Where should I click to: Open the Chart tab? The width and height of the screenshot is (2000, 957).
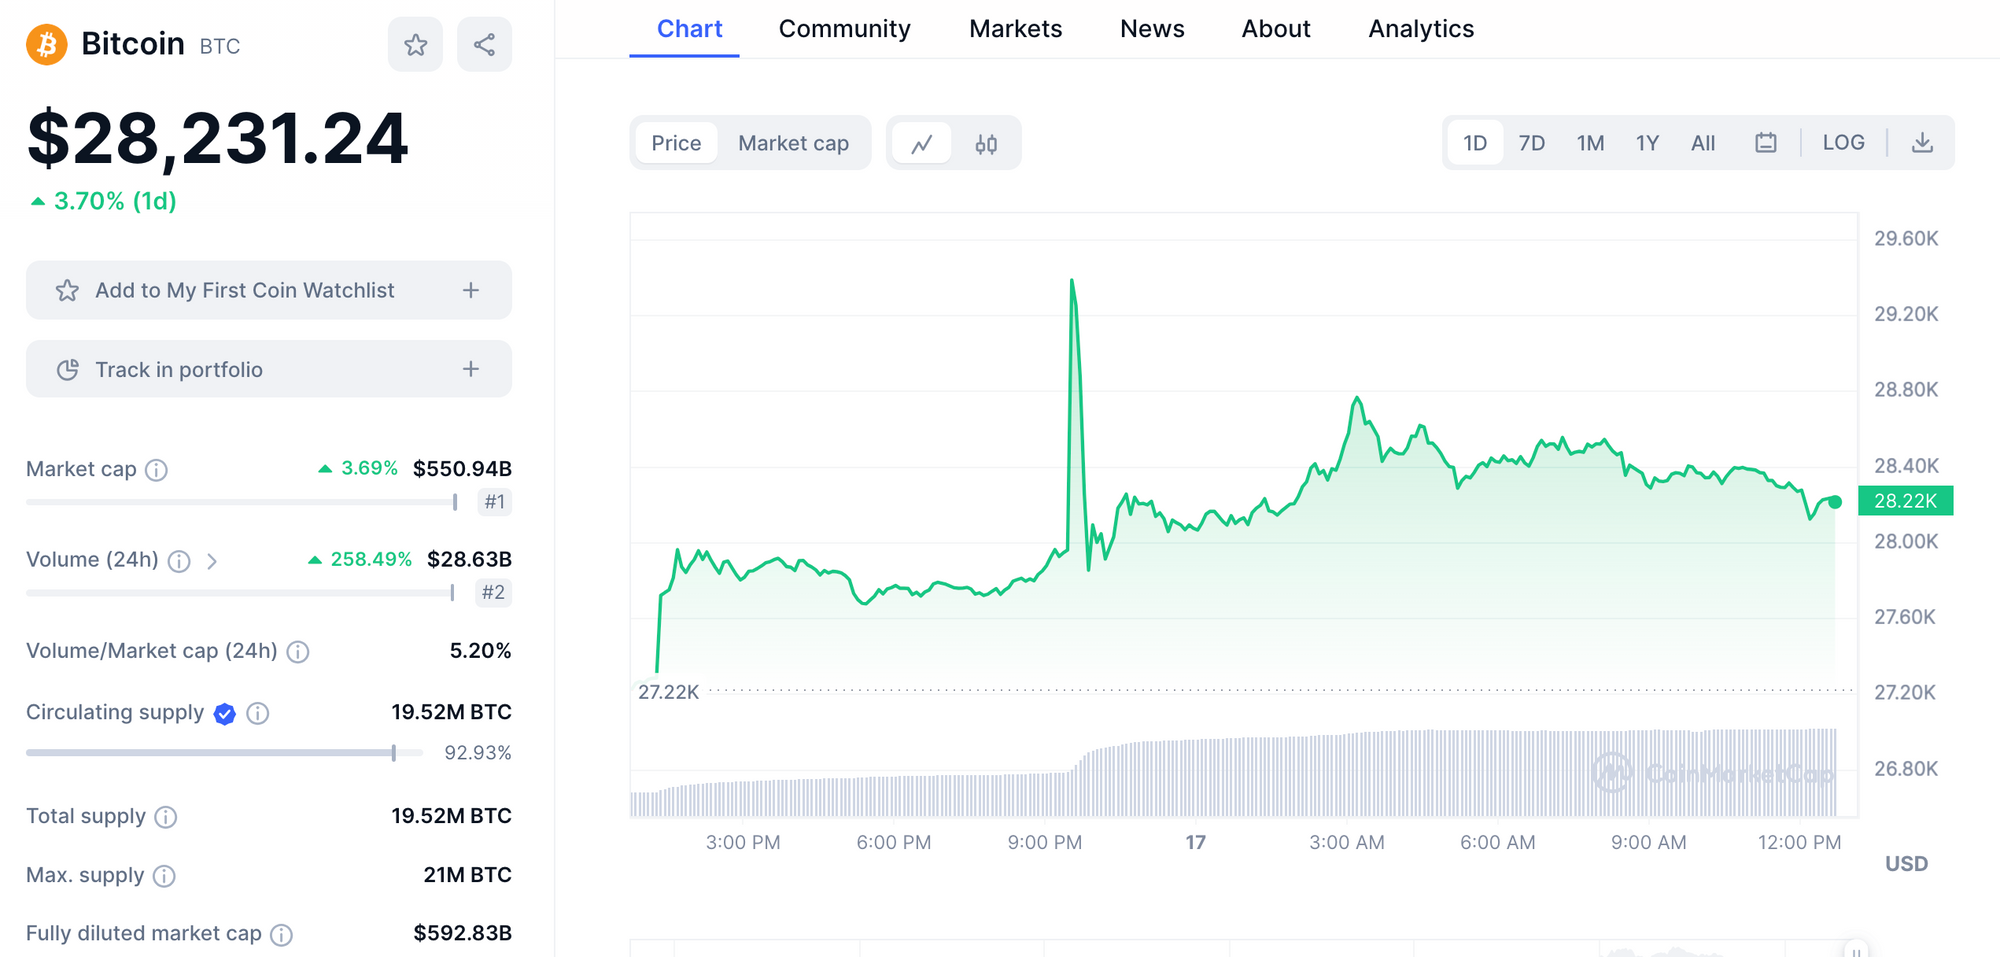689,29
